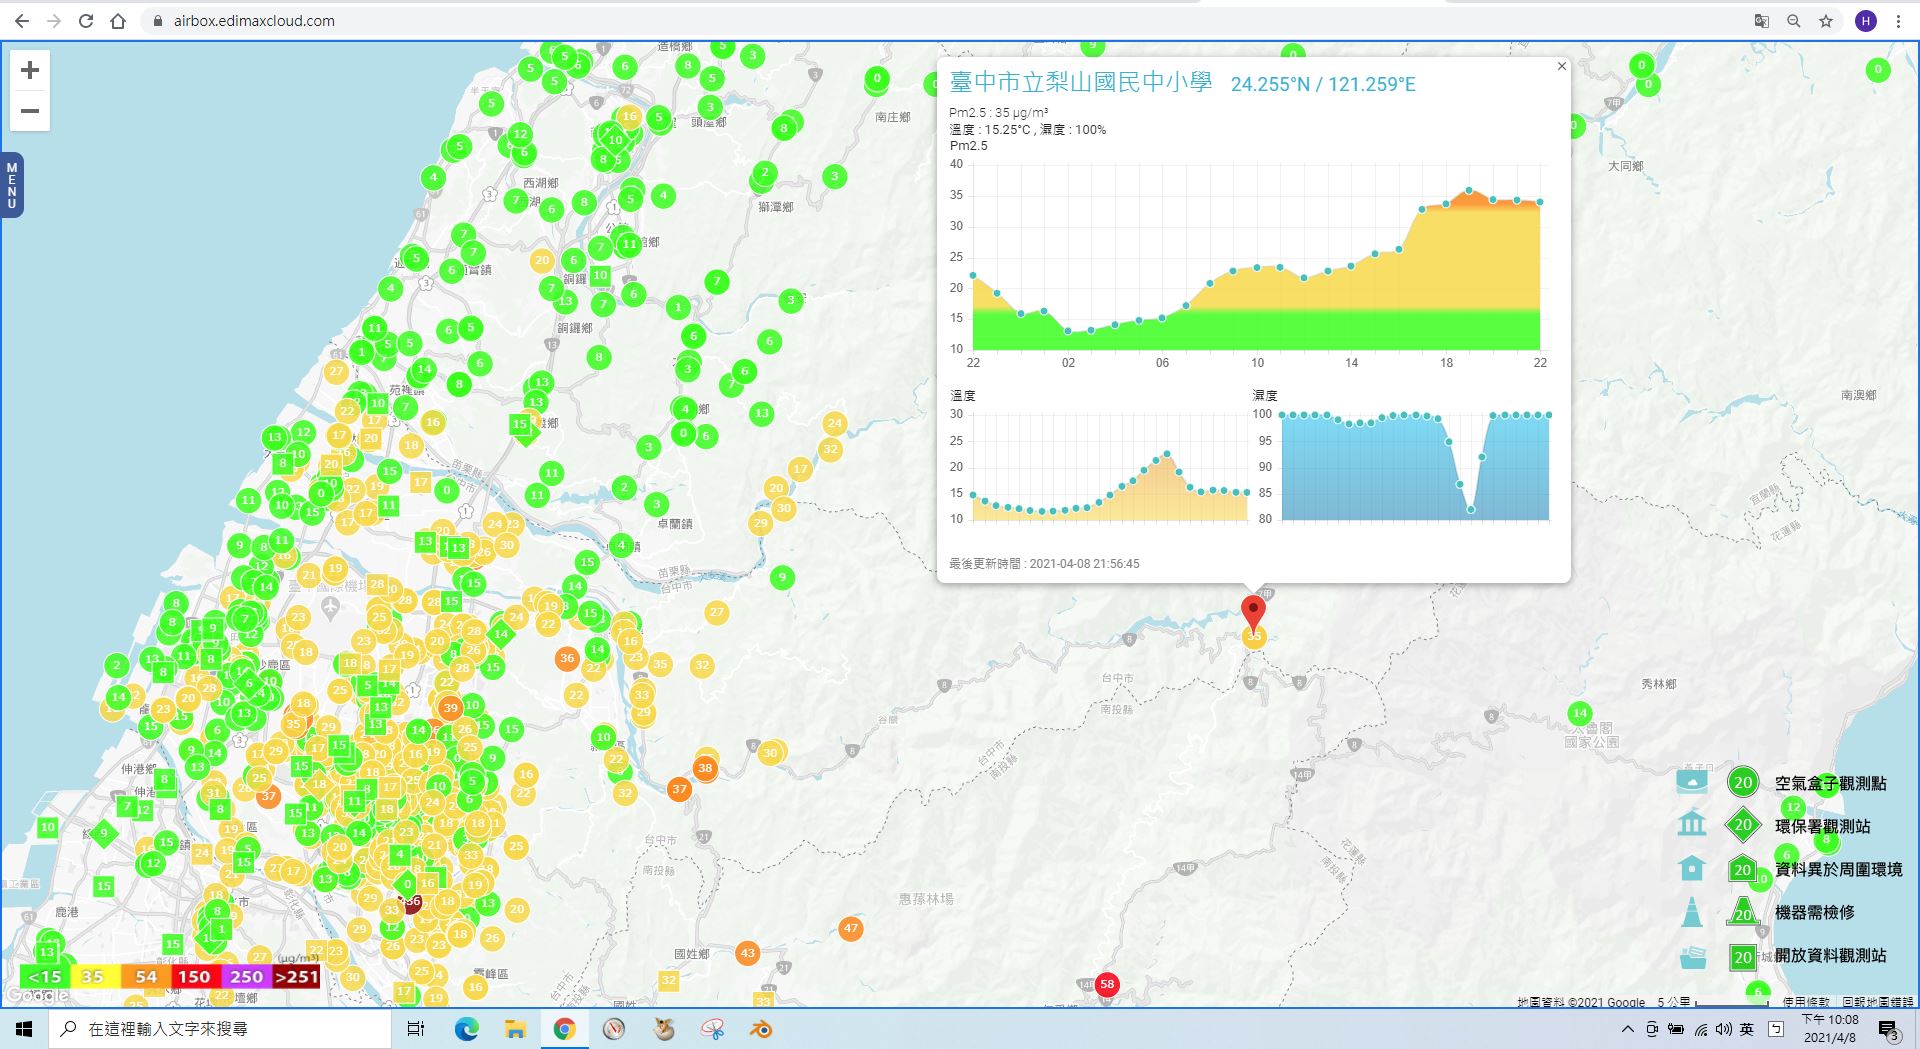Open Microsoft Edge from taskbar

[466, 1029]
